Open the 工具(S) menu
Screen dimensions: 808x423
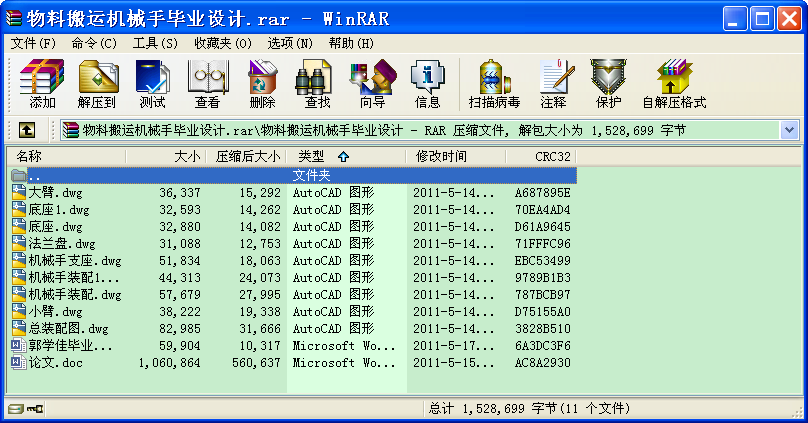[x=155, y=43]
